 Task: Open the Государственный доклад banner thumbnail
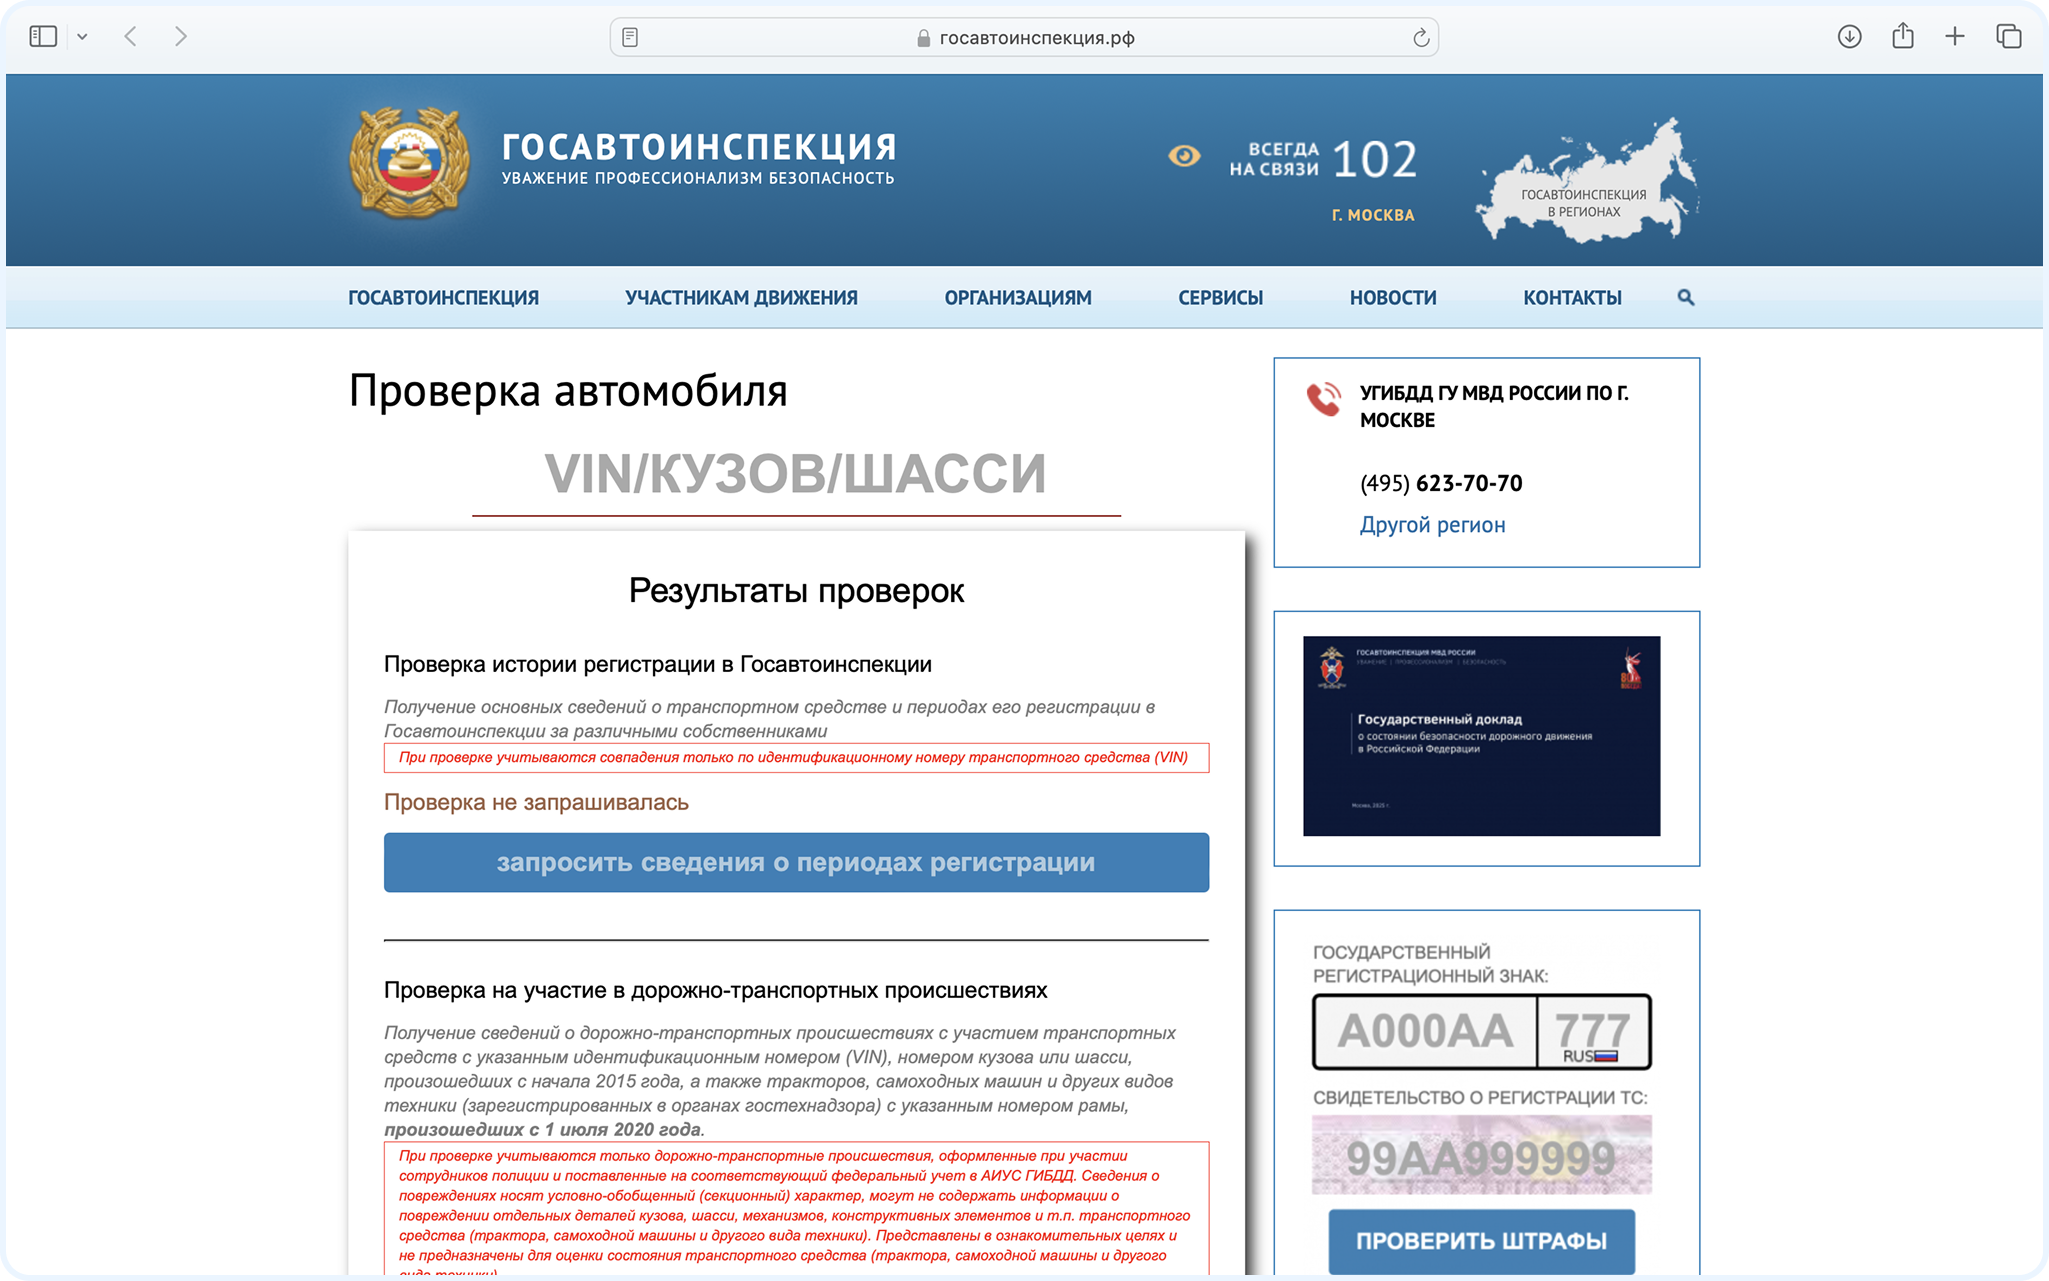click(1481, 736)
